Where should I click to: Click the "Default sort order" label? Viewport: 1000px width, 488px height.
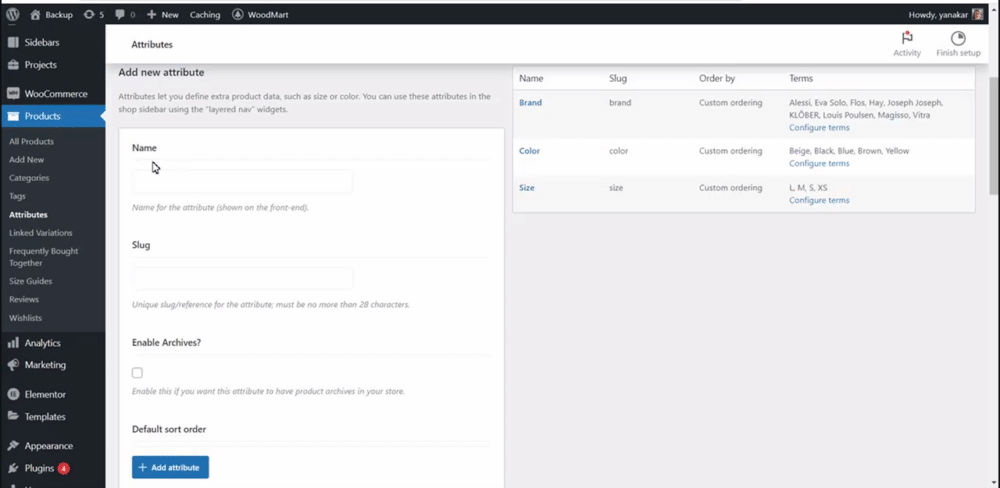pyautogui.click(x=169, y=429)
